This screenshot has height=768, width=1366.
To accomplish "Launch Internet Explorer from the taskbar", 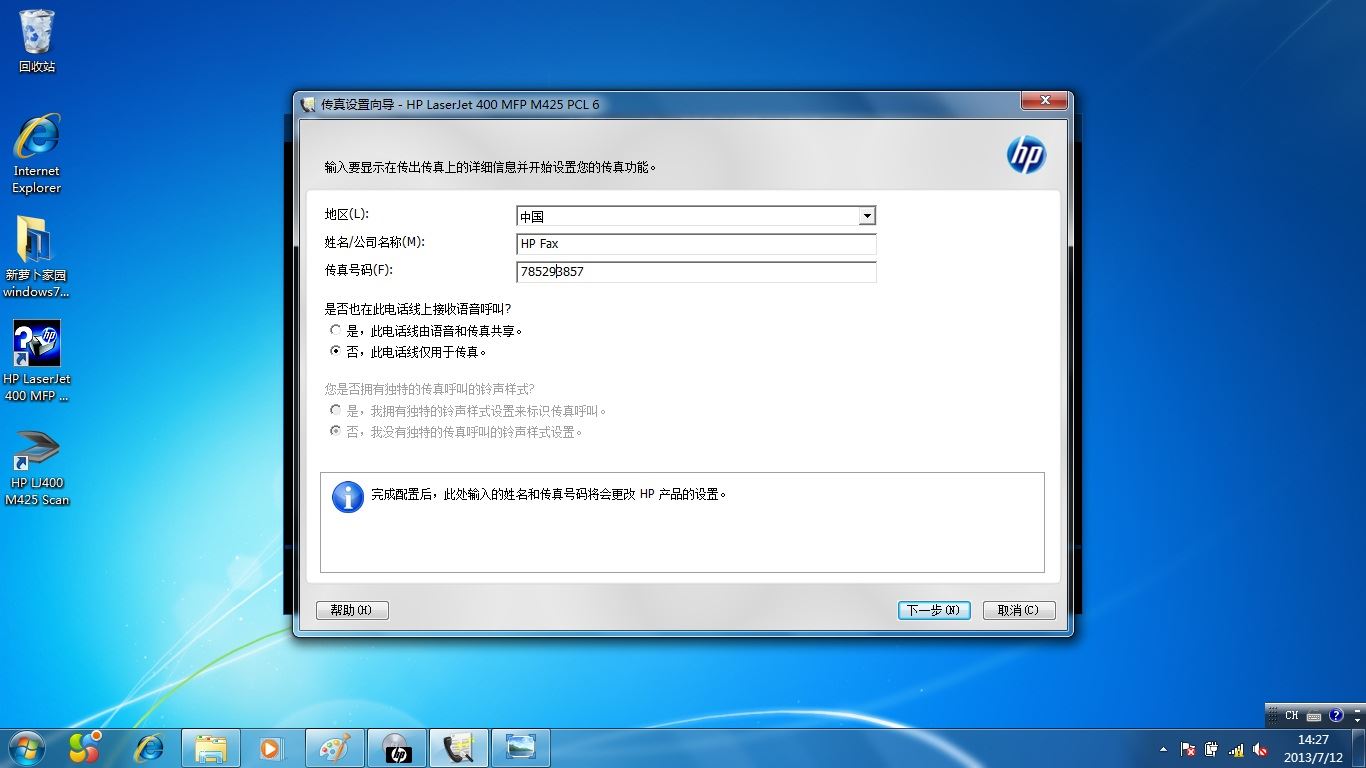I will pyautogui.click(x=149, y=748).
